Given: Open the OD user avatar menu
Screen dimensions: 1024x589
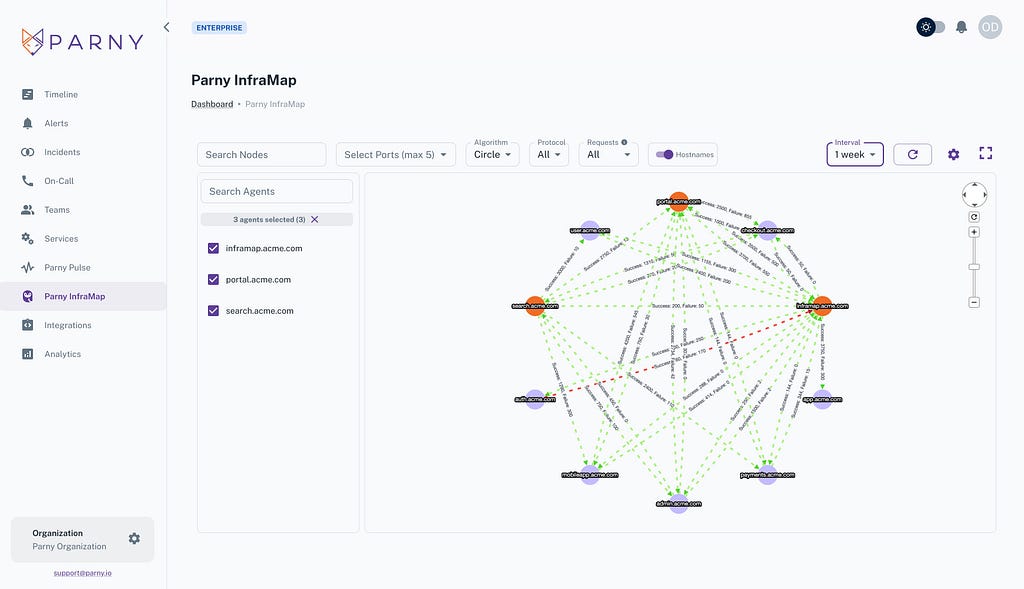Looking at the screenshot, I should (990, 27).
